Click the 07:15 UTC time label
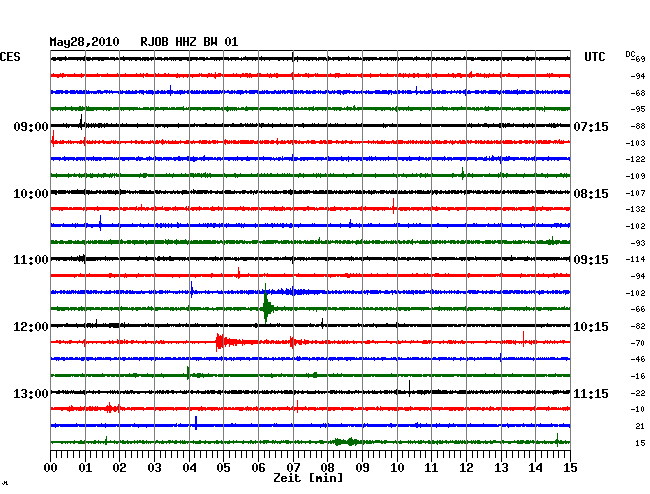This screenshot has width=650, height=494. point(591,126)
